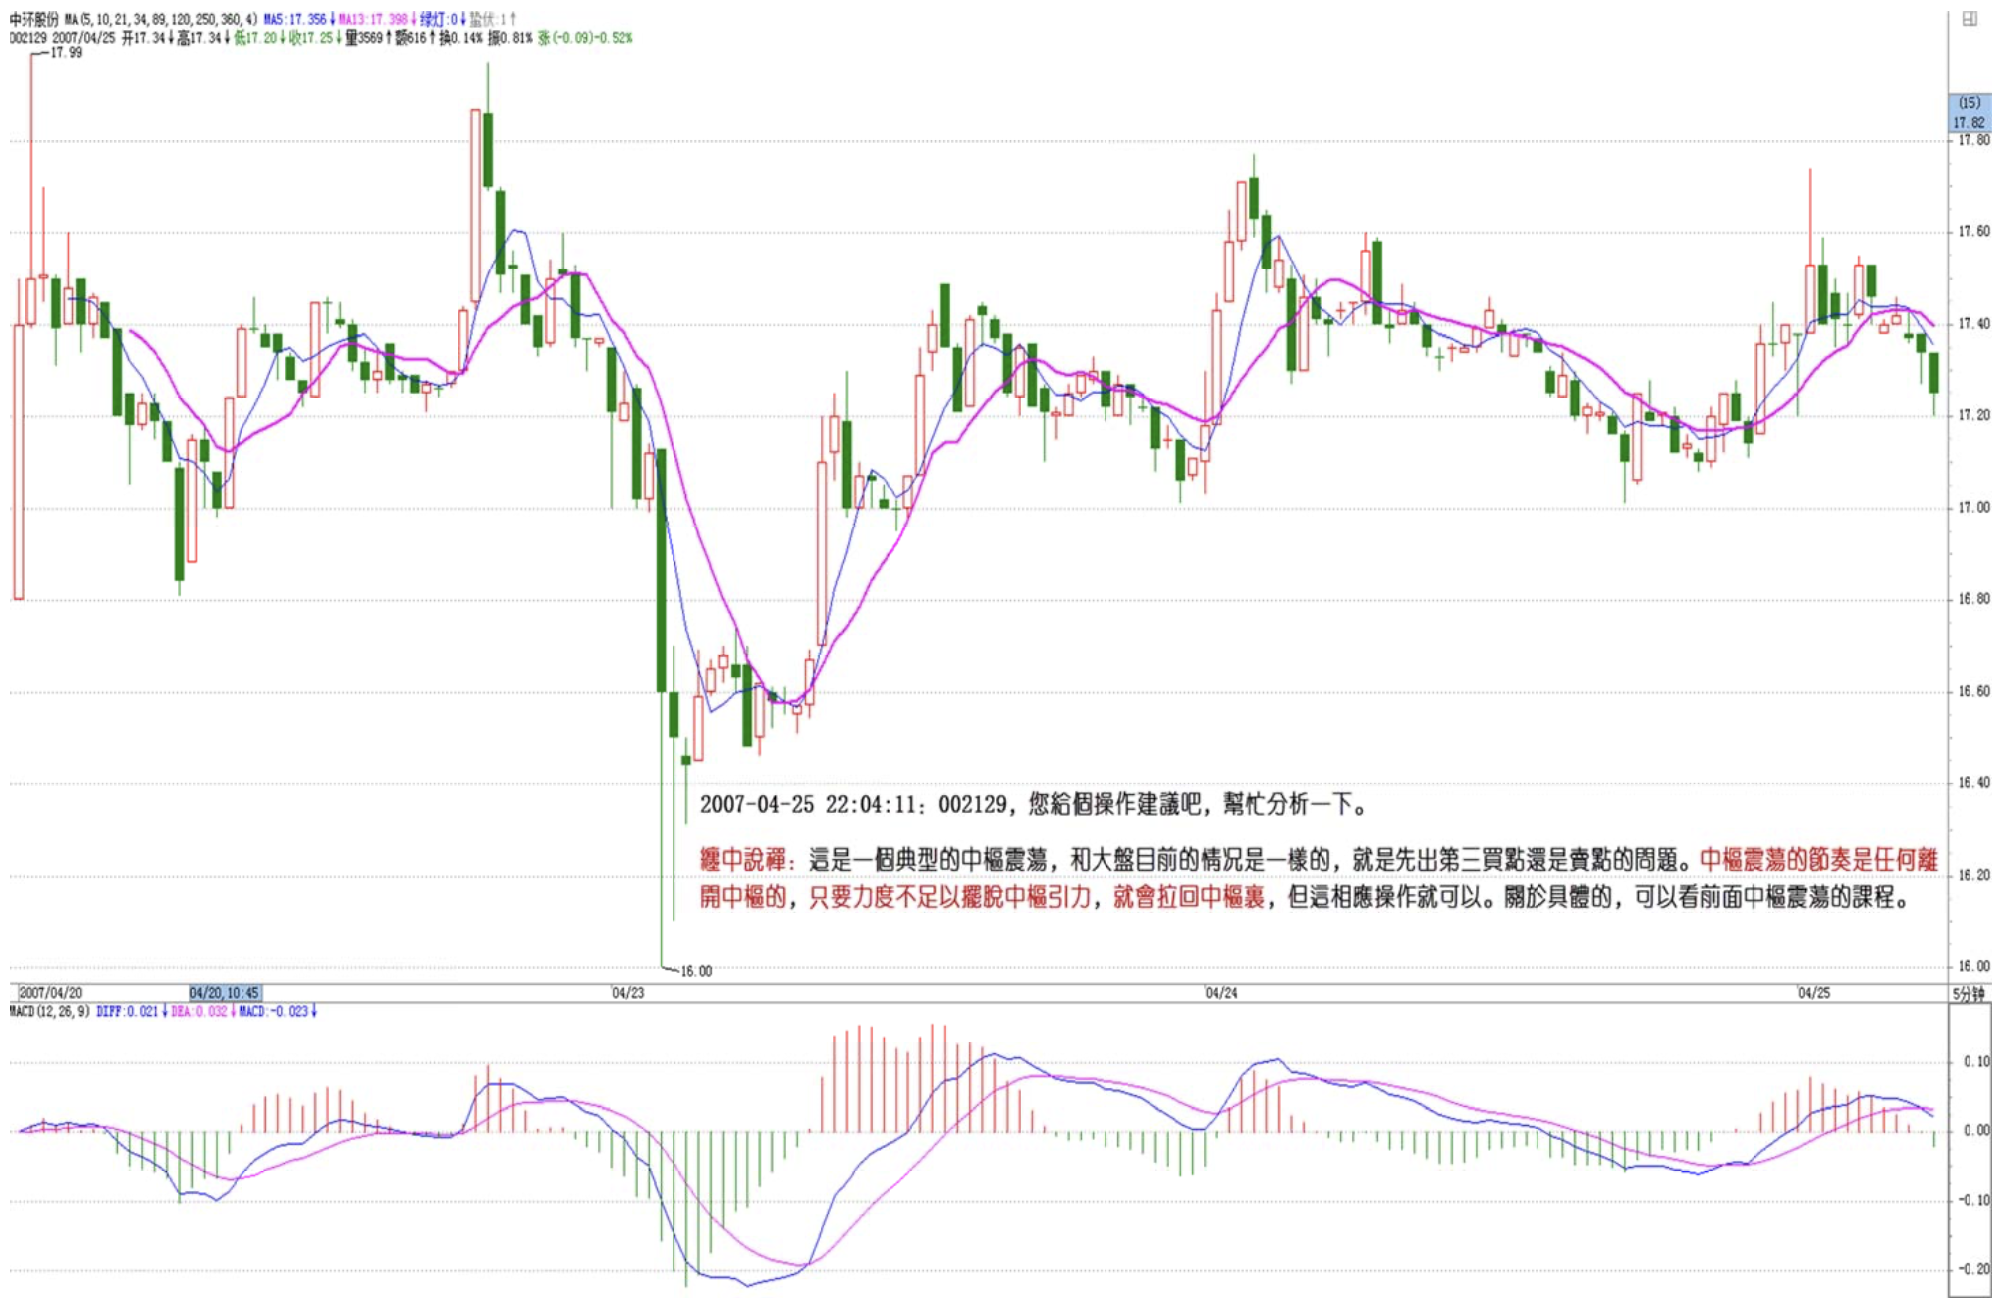Viewport: 2008px width, 1310px height.
Task: Click the 2007/04/20 start date label
Action: 50,993
